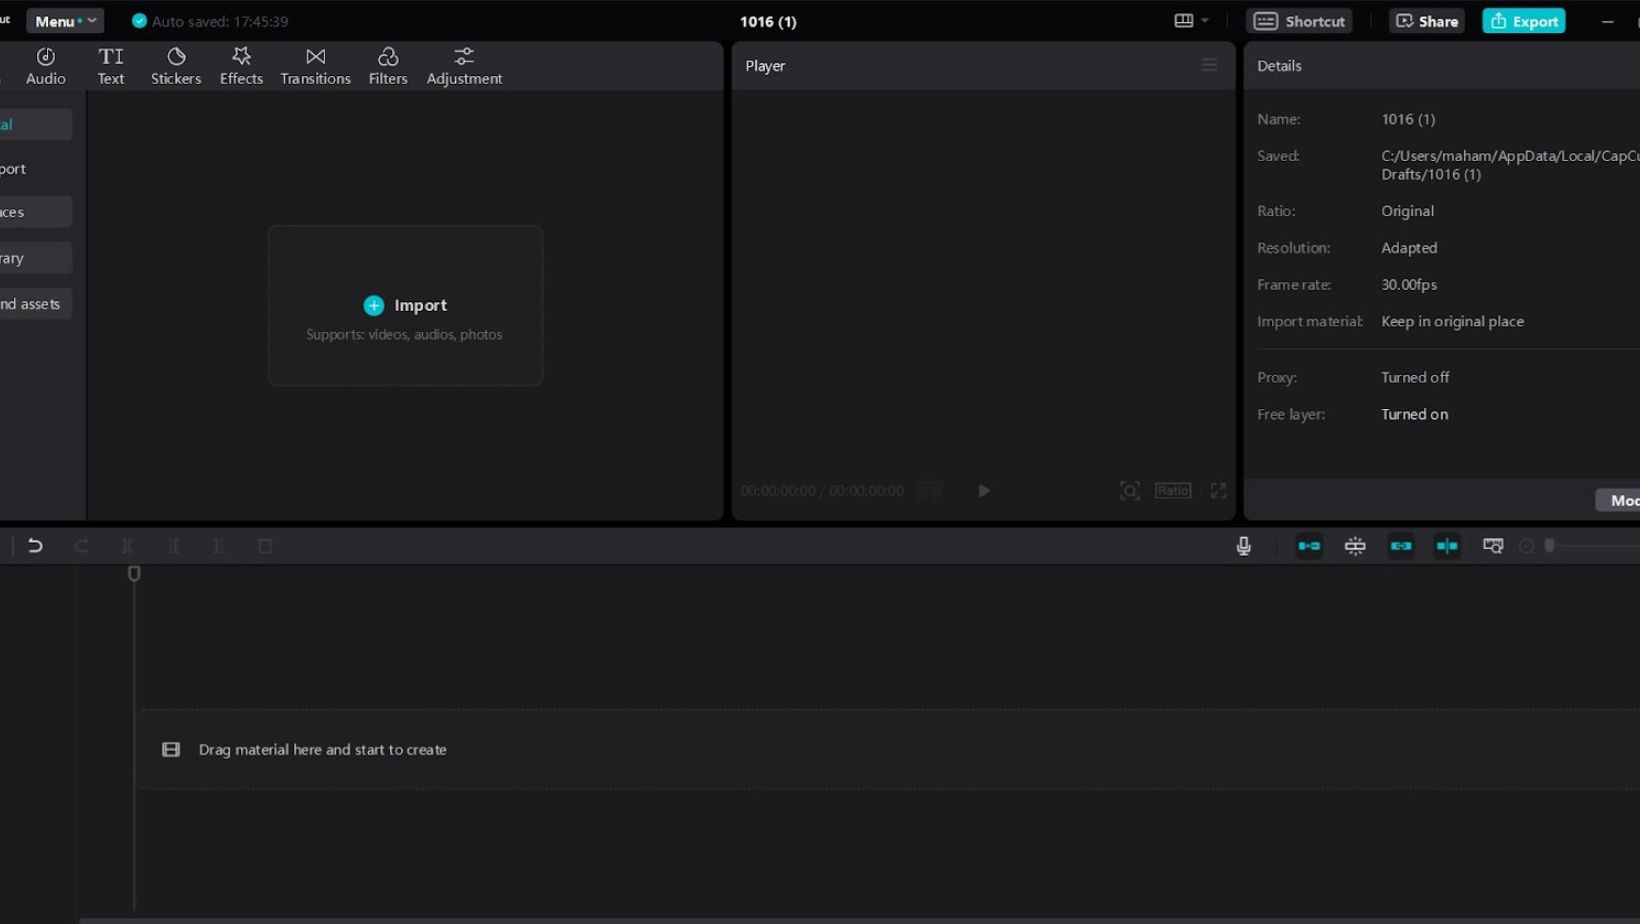This screenshot has width=1640, height=924.
Task: Click the Player quality grid icon
Action: pos(930,491)
